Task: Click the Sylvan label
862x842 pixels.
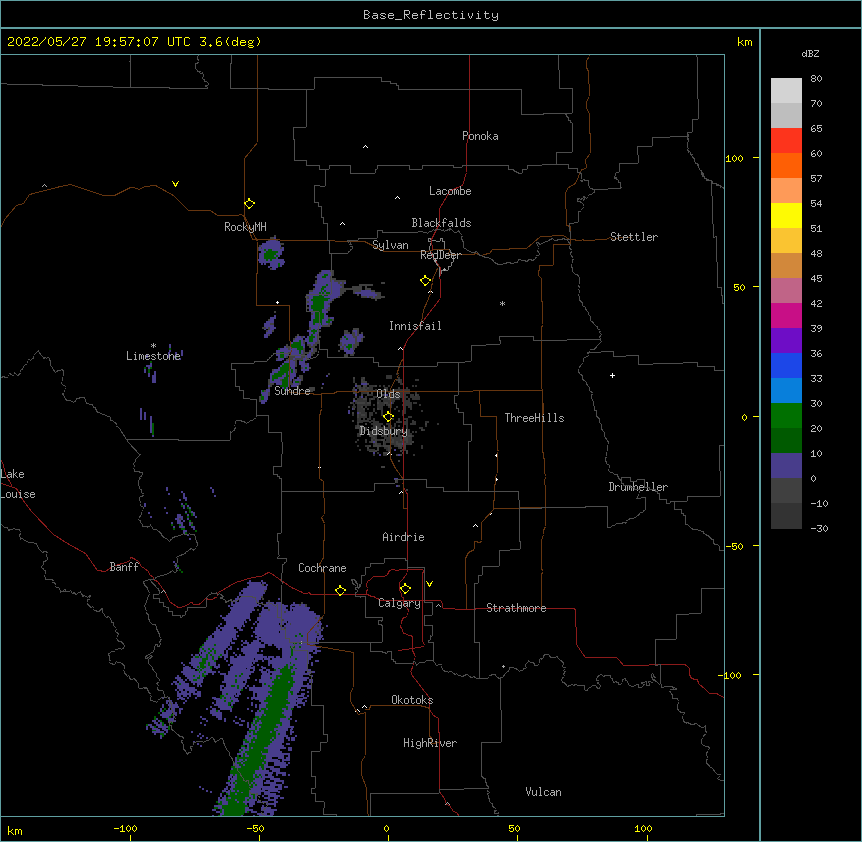Action: pos(390,245)
